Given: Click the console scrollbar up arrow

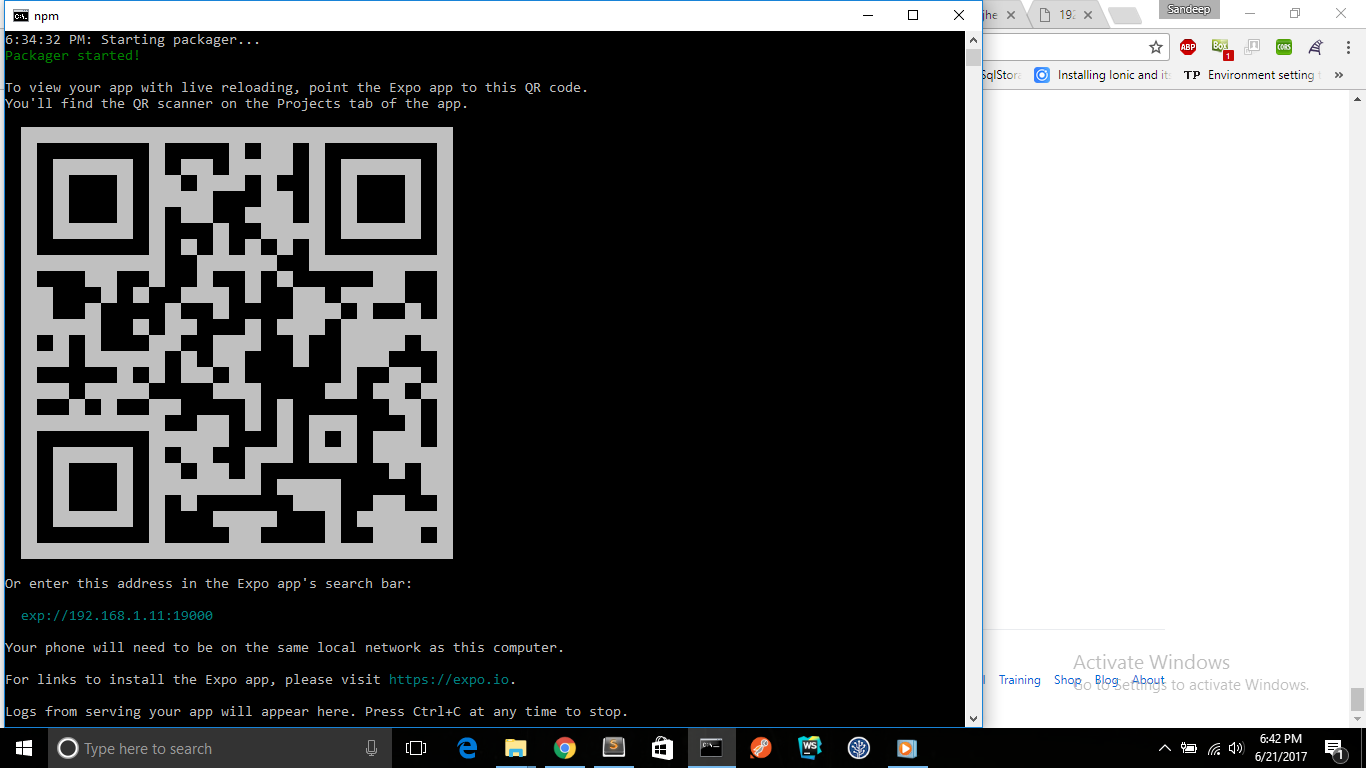Looking at the screenshot, I should point(973,39).
